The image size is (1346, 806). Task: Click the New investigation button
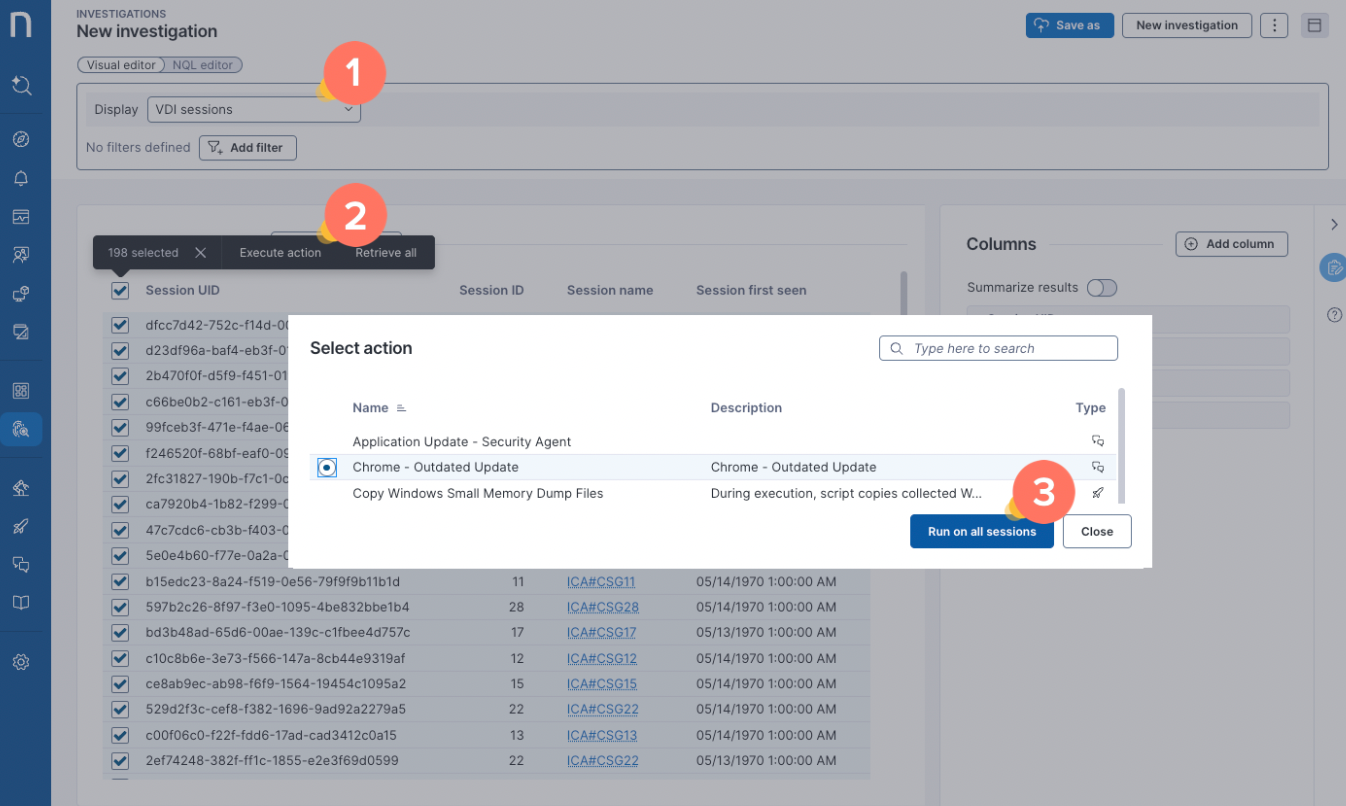point(1187,25)
